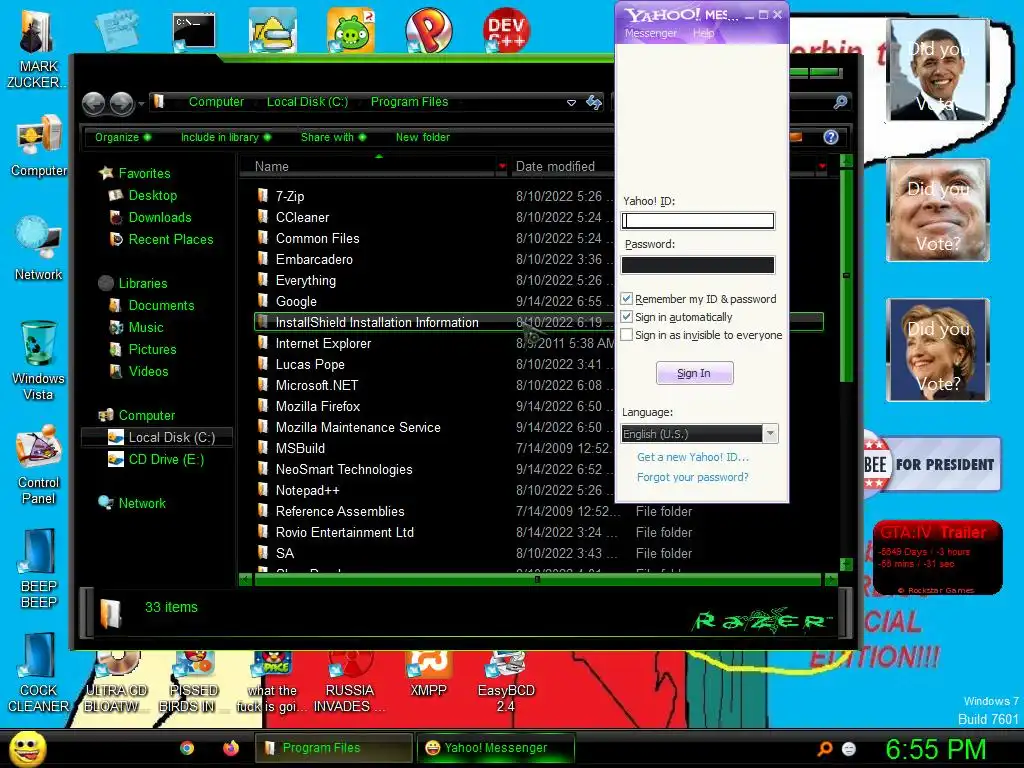Open the Control Panel desktop icon
Image resolution: width=1024 pixels, height=768 pixels.
click(x=39, y=464)
